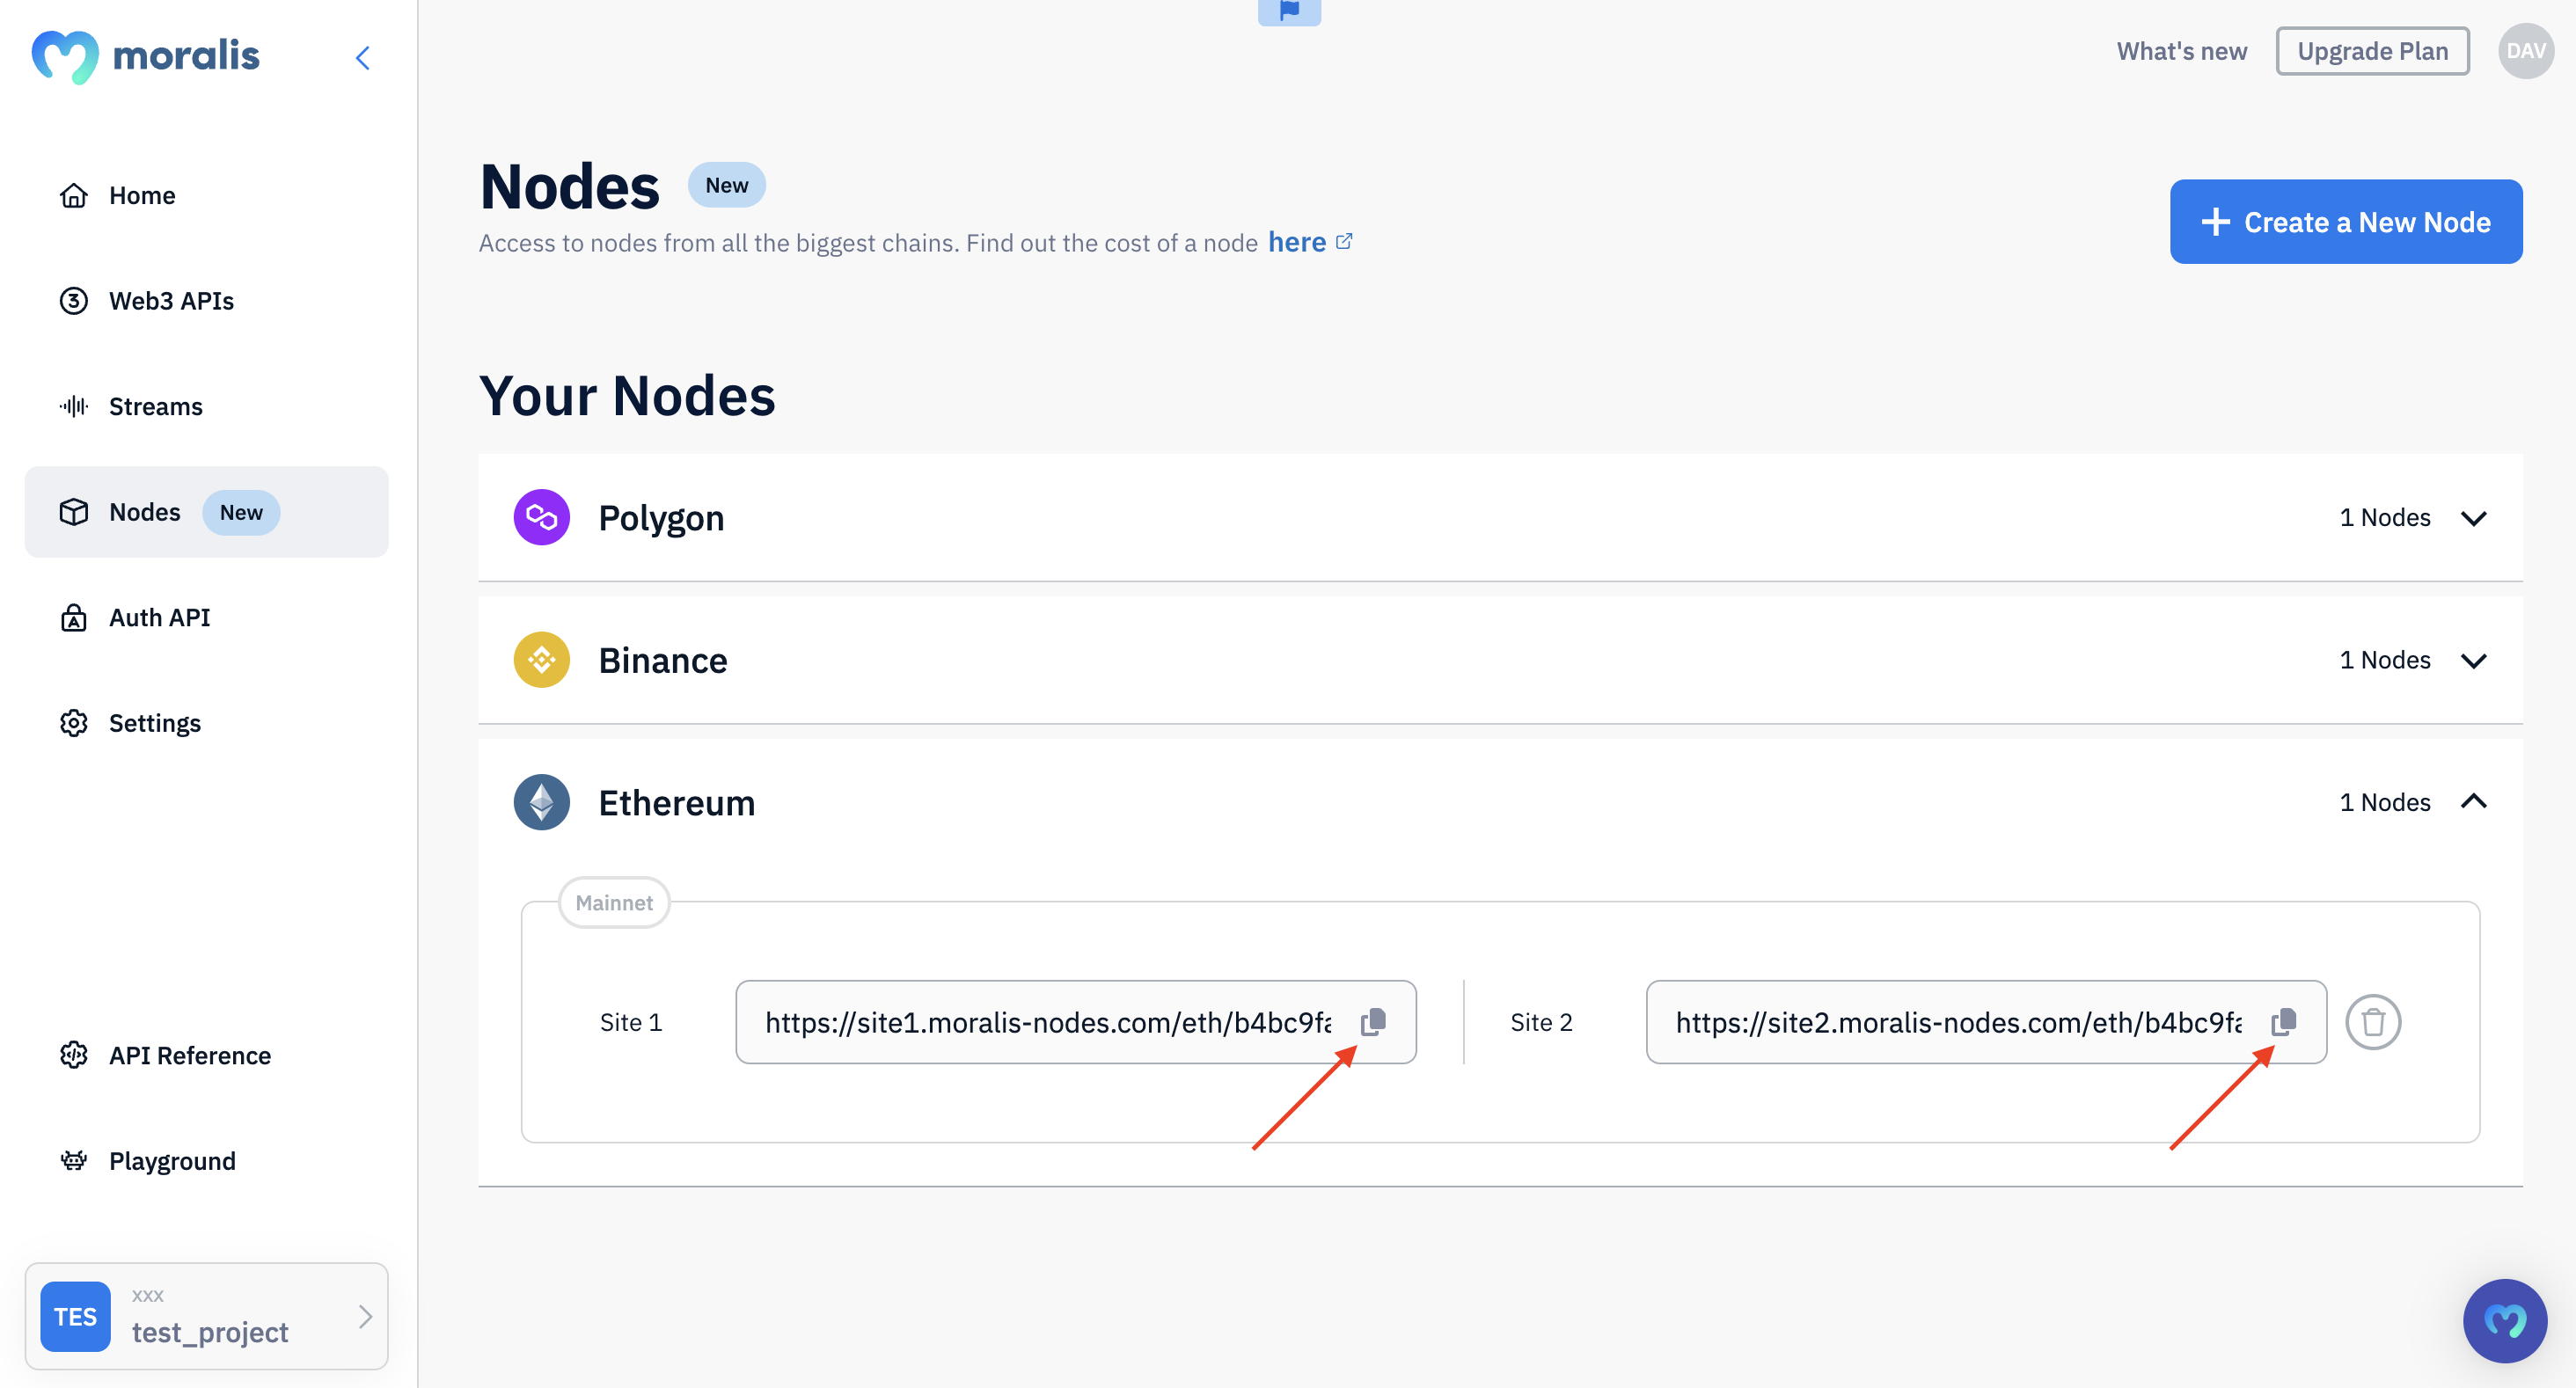Copy Site 2 Ethereum node URL
Image resolution: width=2576 pixels, height=1388 pixels.
[x=2286, y=1020]
